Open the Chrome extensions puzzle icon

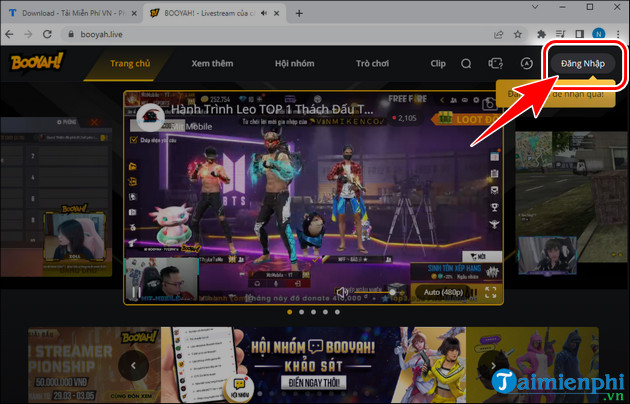click(x=541, y=35)
